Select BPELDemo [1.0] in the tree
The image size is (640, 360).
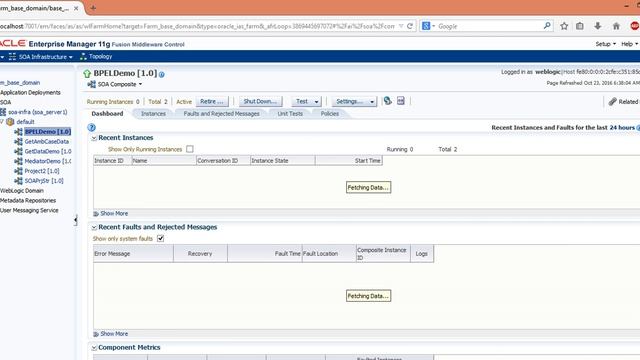pos(47,131)
